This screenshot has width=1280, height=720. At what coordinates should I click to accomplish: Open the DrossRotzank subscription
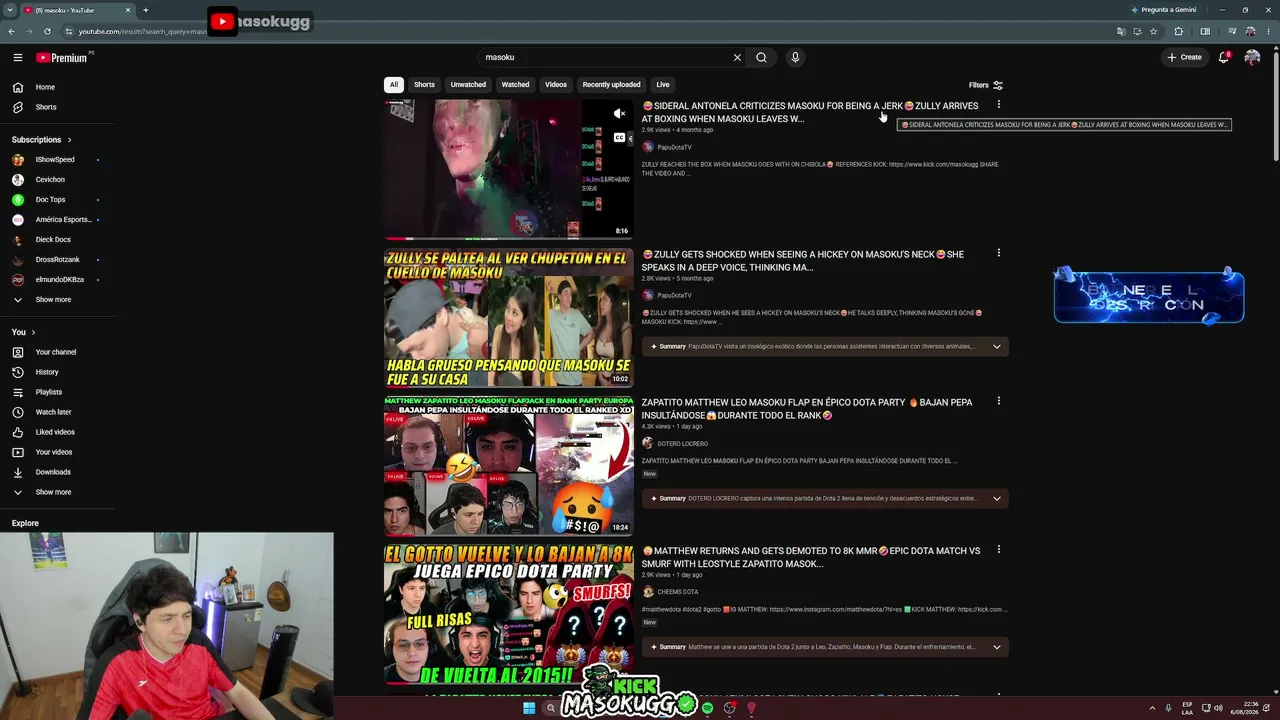[x=57, y=260]
